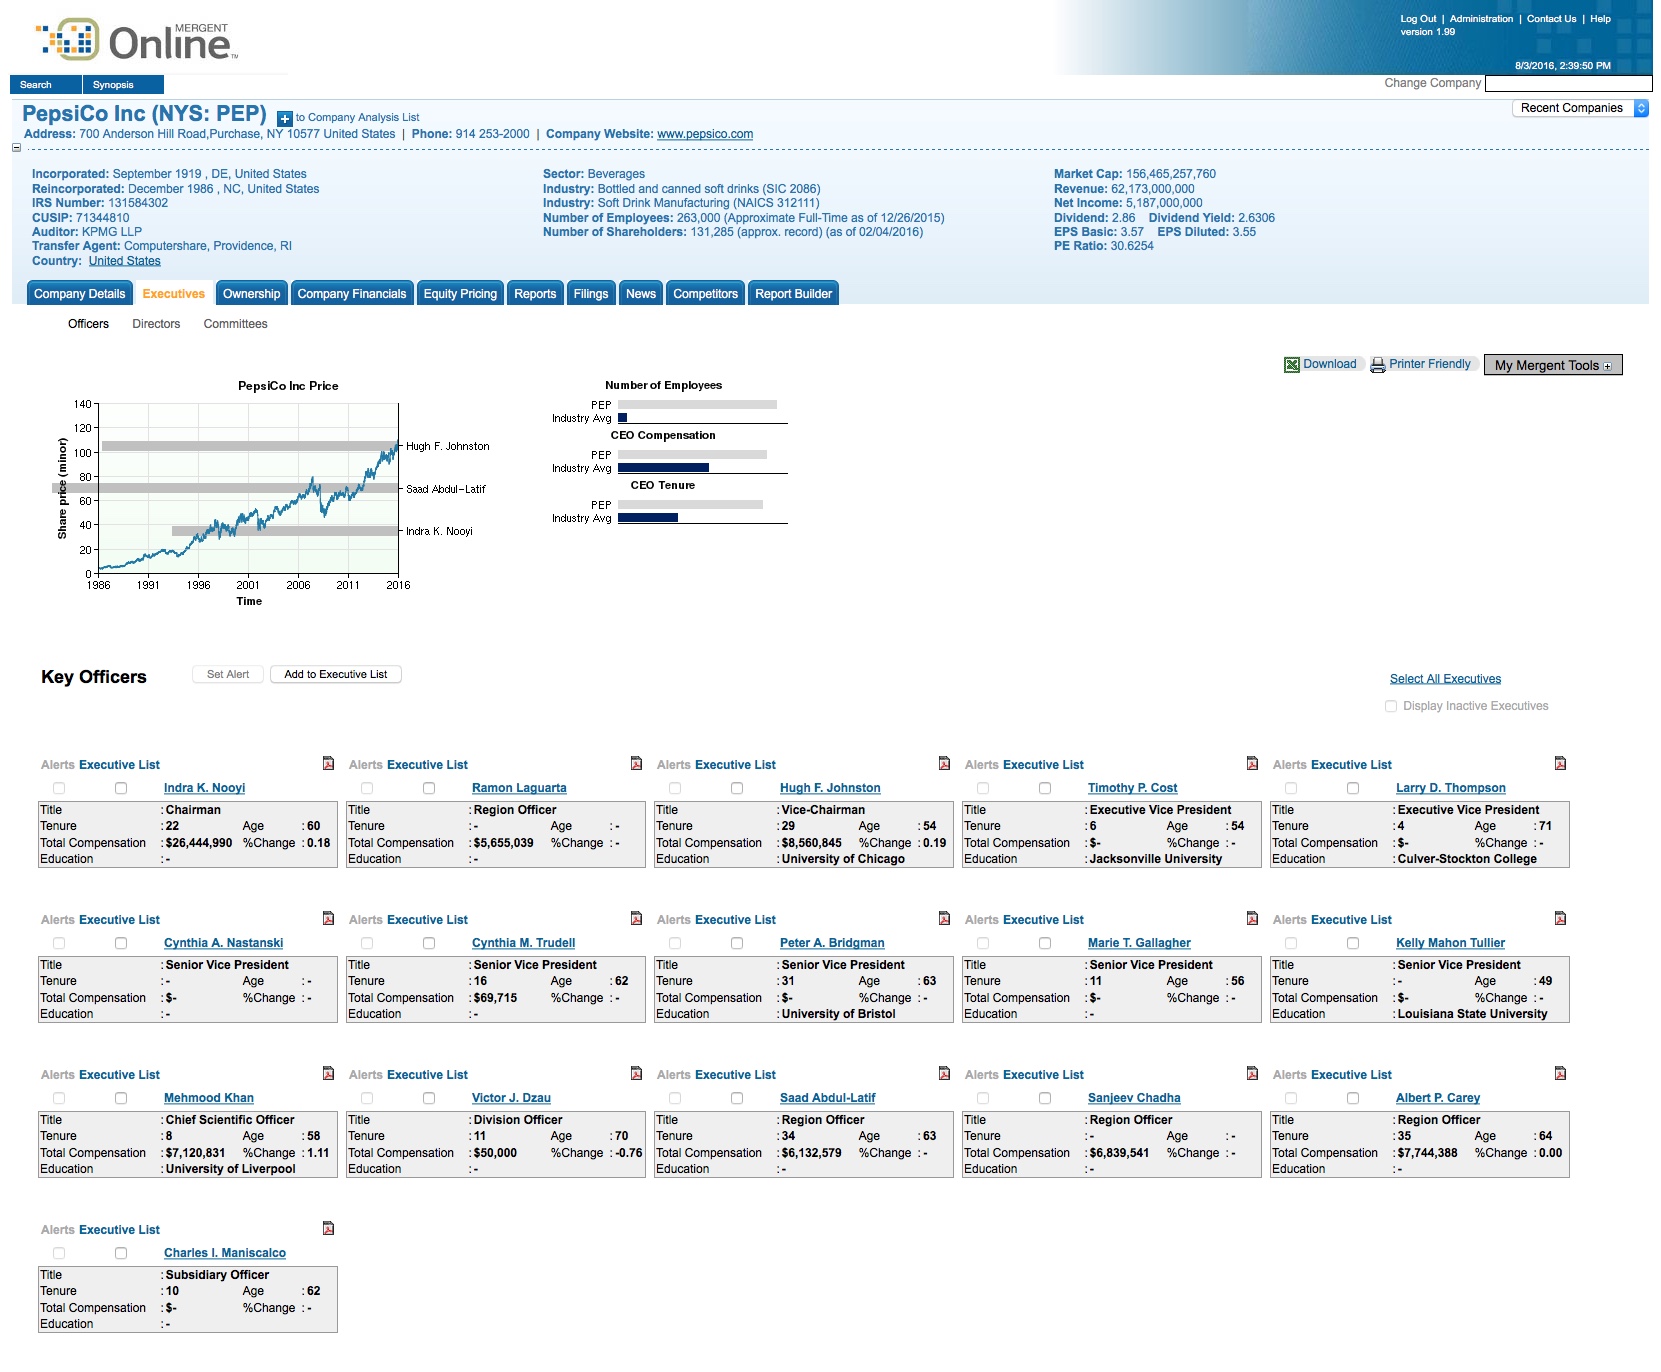Tick the executive list checkbox for Ramon Laguarta
Viewport: 1661px width, 1372px height.
click(x=429, y=789)
